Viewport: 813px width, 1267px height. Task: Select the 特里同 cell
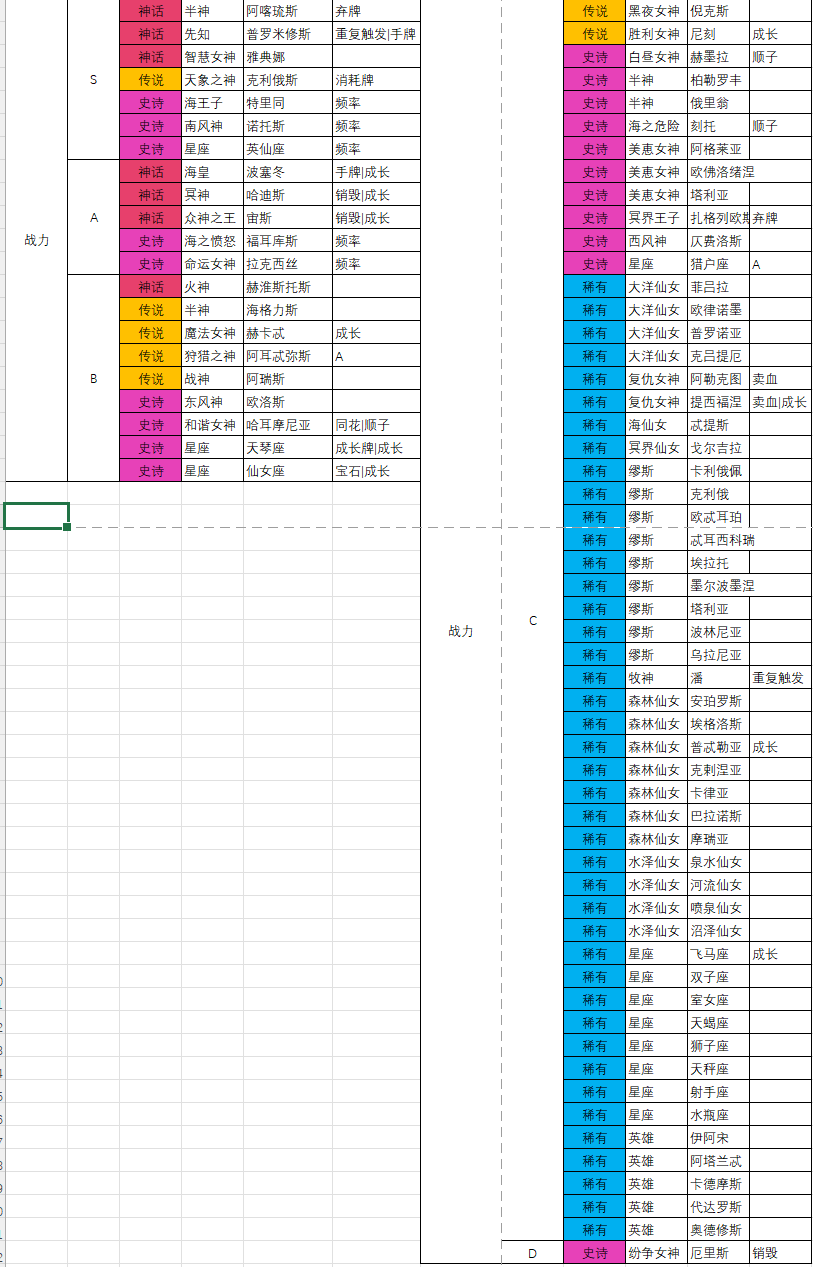click(287, 103)
